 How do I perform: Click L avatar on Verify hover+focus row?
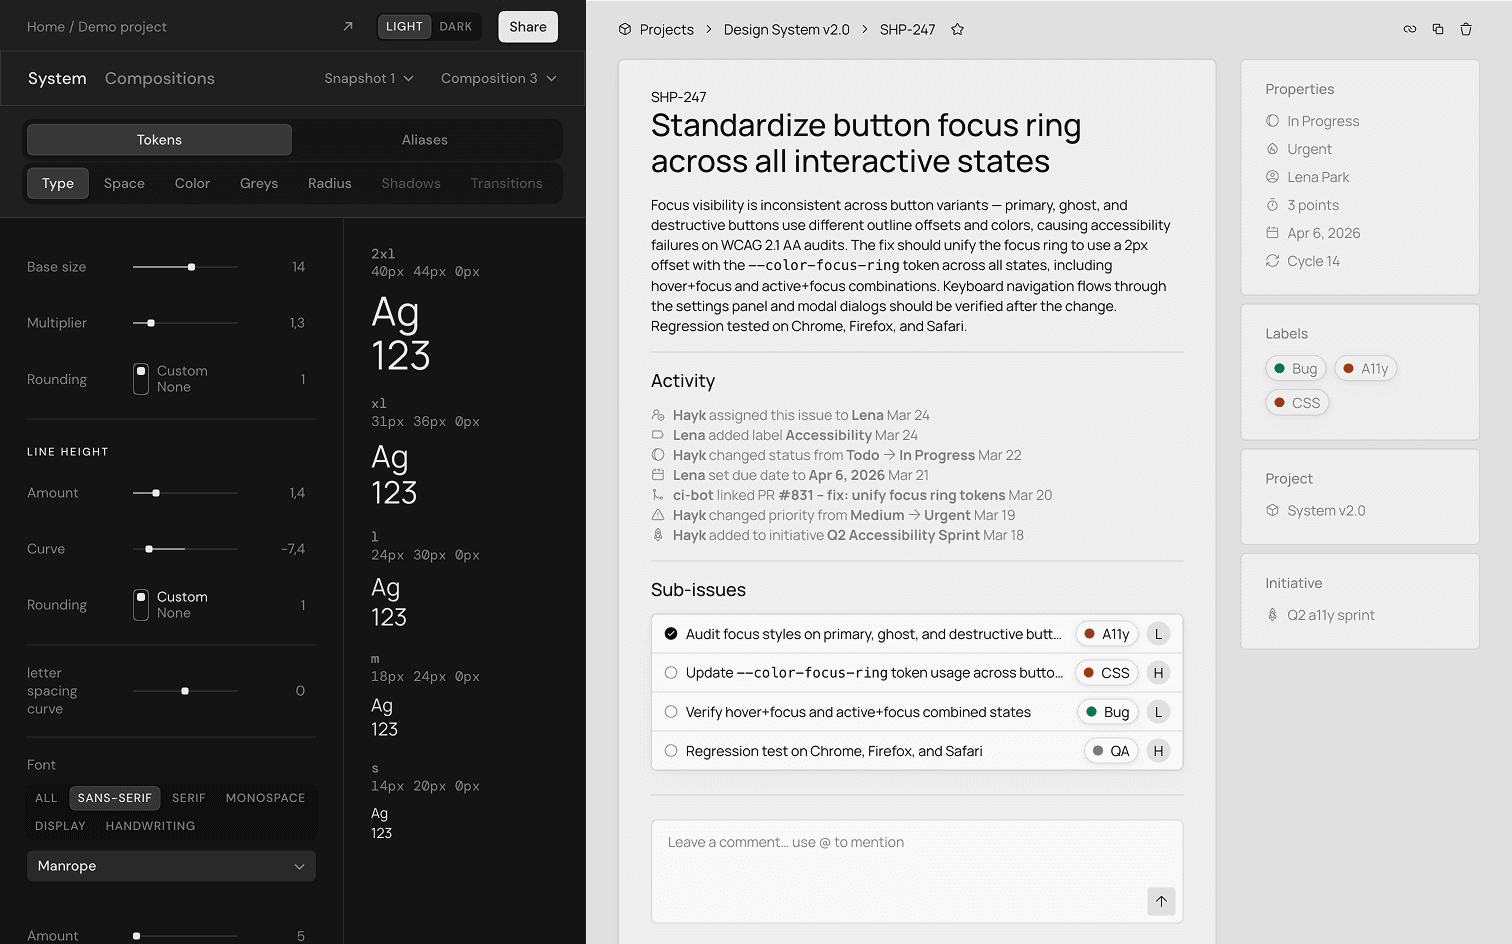coord(1159,712)
